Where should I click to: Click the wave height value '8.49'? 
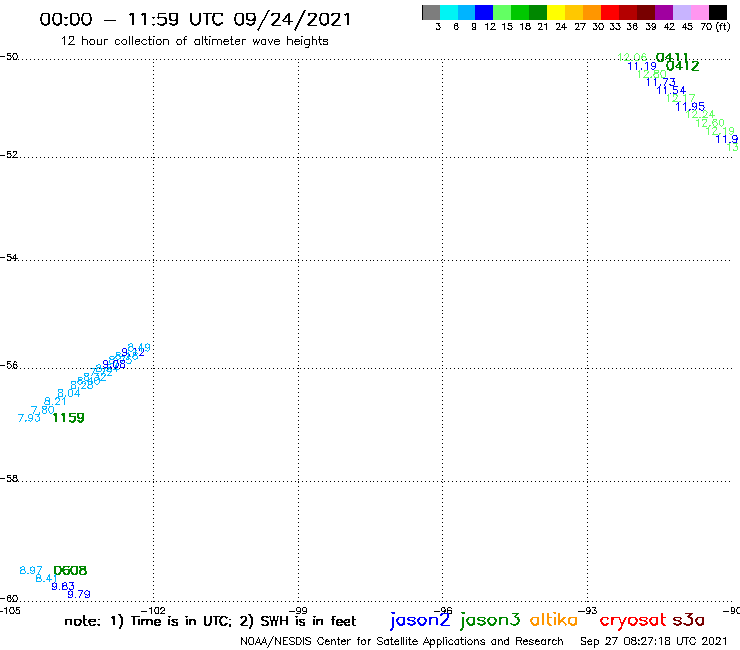click(x=139, y=348)
